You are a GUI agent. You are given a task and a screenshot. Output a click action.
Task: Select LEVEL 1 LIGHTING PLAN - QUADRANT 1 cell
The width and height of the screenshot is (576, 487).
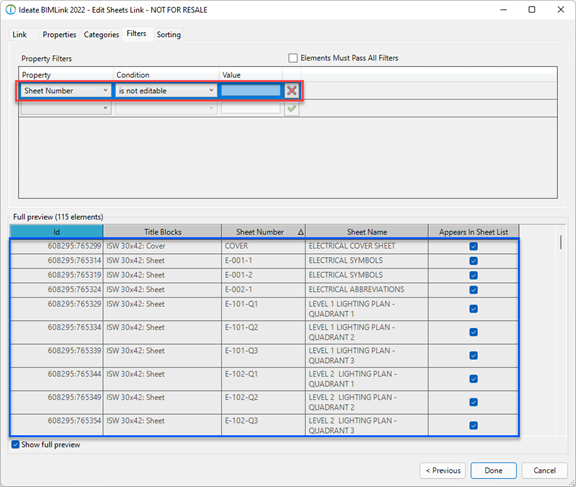tap(367, 309)
